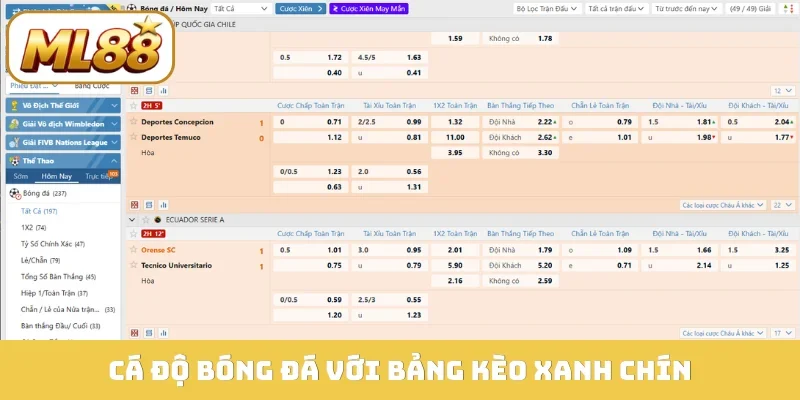Click soccer ball icon next to Bóng đá / Hôm Nay
Viewport: 800px width, 400px height.
click(x=132, y=8)
